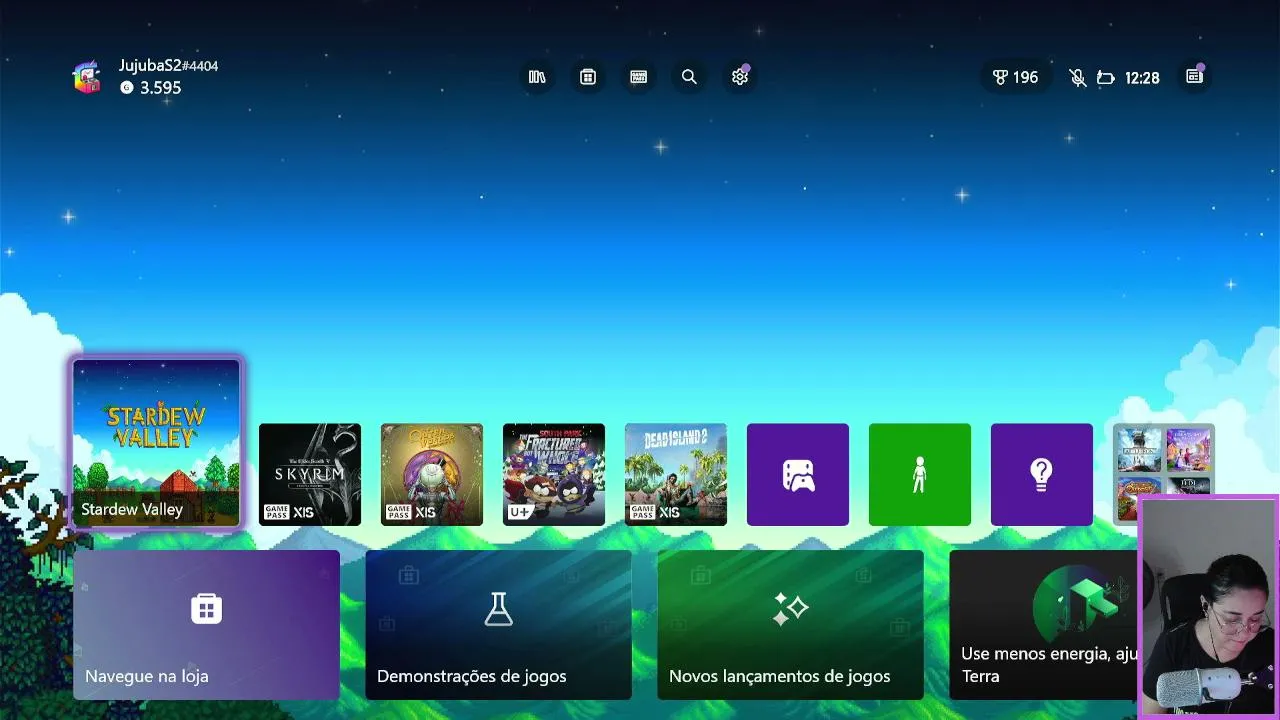Launch the Stardew Valley tile
This screenshot has width=1280, height=720.
pos(156,443)
